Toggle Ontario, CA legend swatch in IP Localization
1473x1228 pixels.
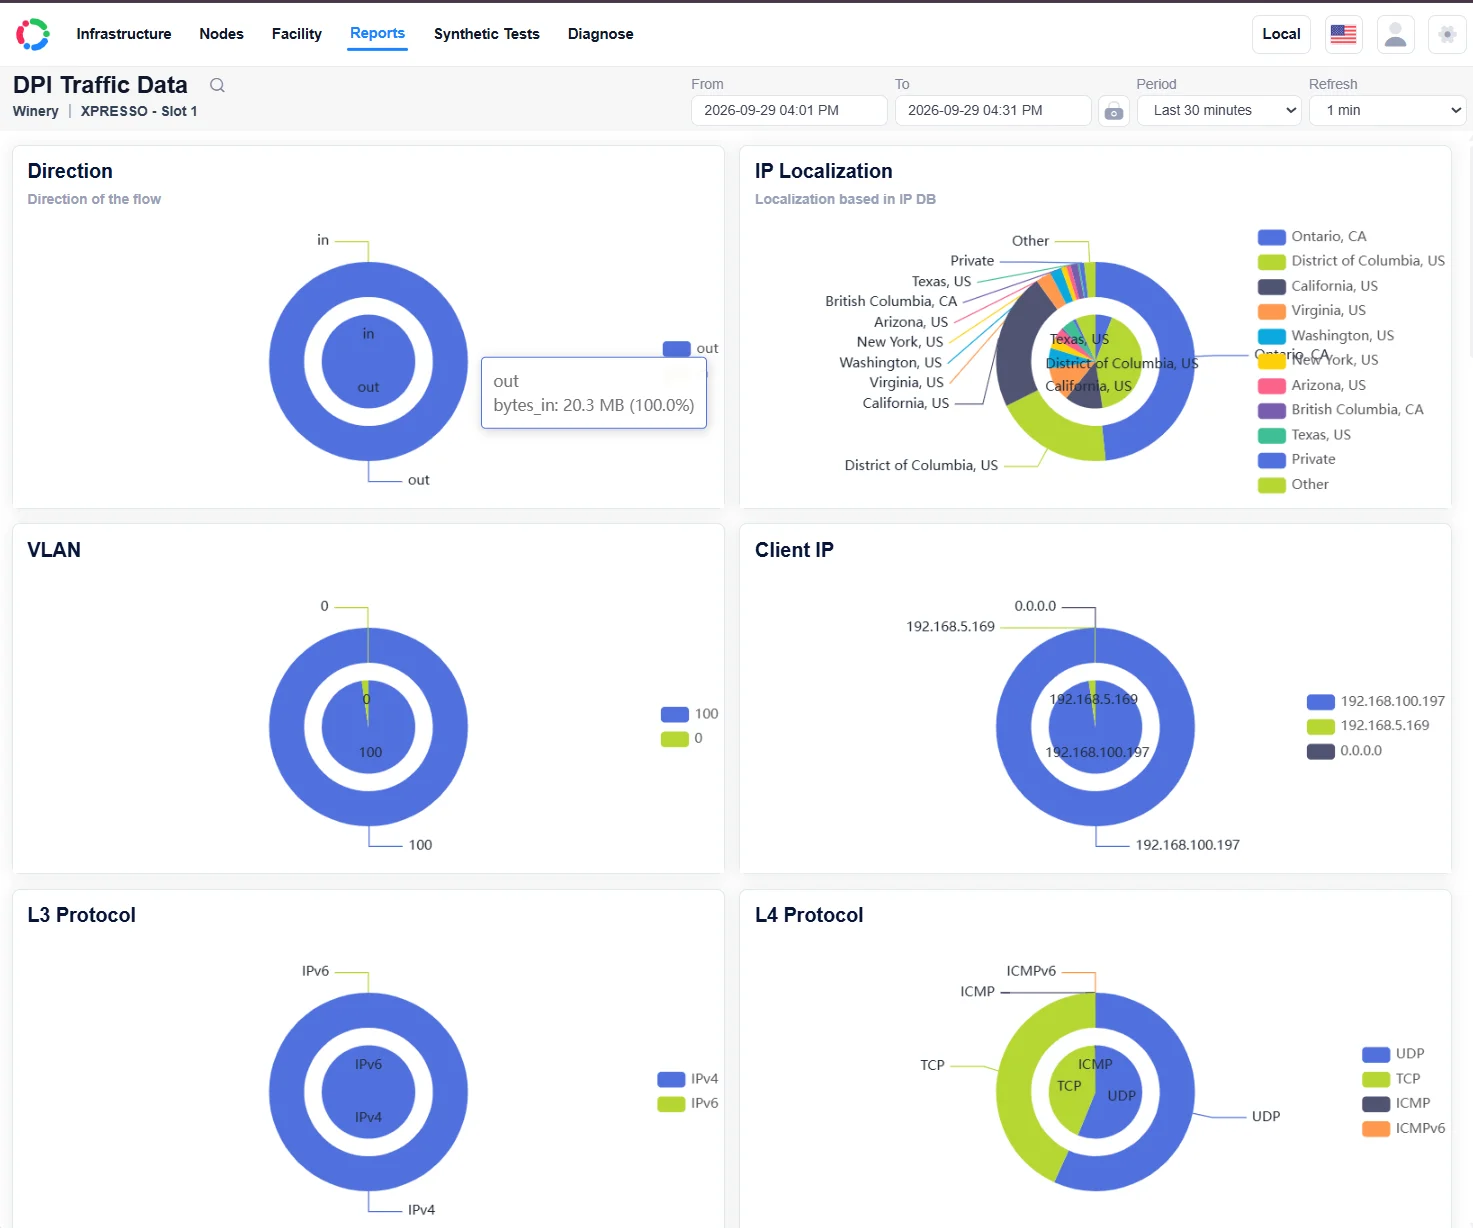pos(1272,237)
